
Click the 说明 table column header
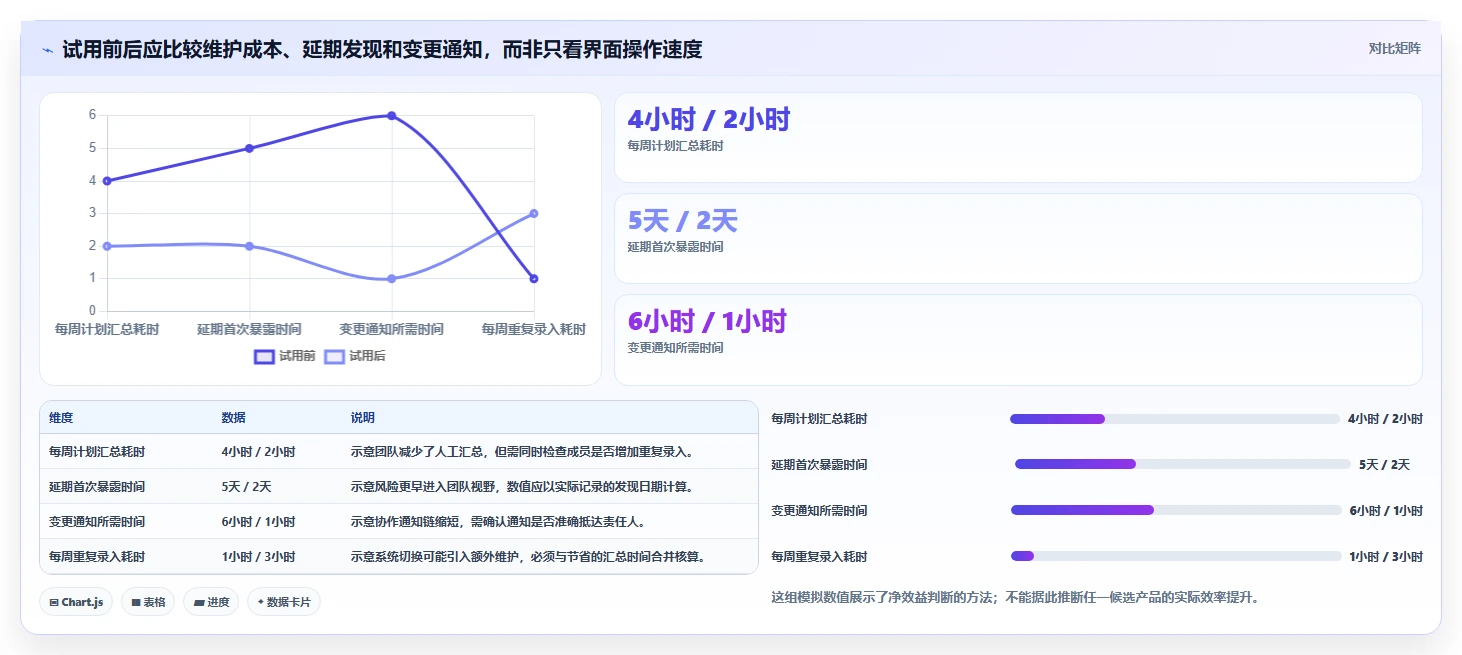pyautogui.click(x=363, y=418)
